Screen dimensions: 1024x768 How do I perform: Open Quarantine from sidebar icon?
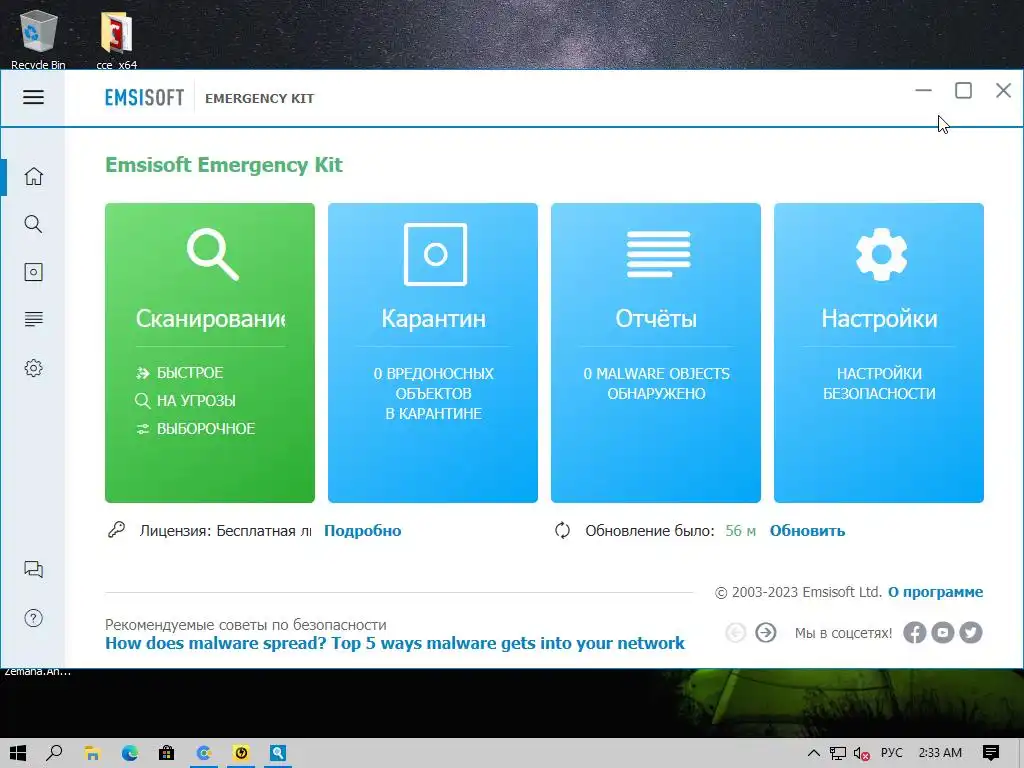tap(33, 272)
